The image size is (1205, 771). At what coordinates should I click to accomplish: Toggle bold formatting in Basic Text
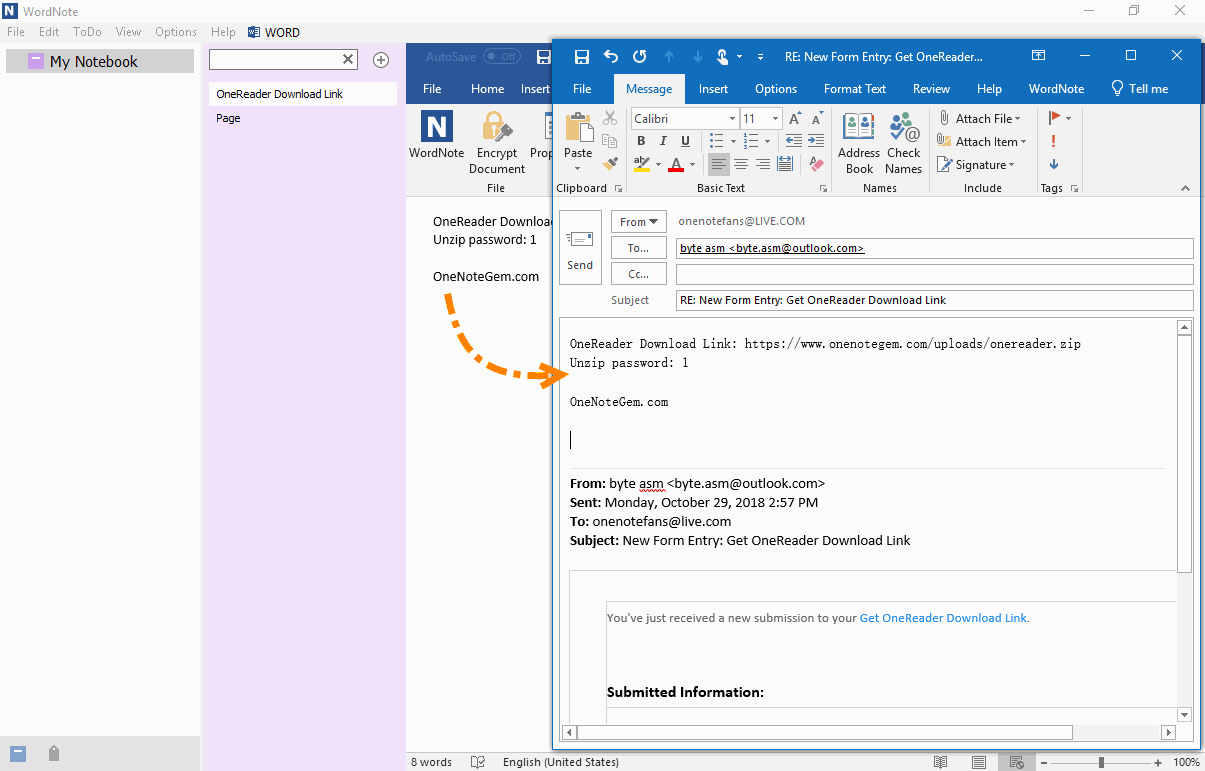(641, 141)
